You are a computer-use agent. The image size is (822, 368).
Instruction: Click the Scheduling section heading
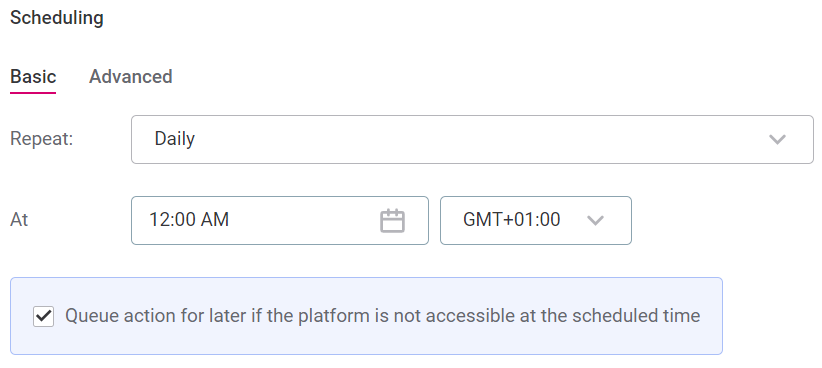tap(57, 18)
